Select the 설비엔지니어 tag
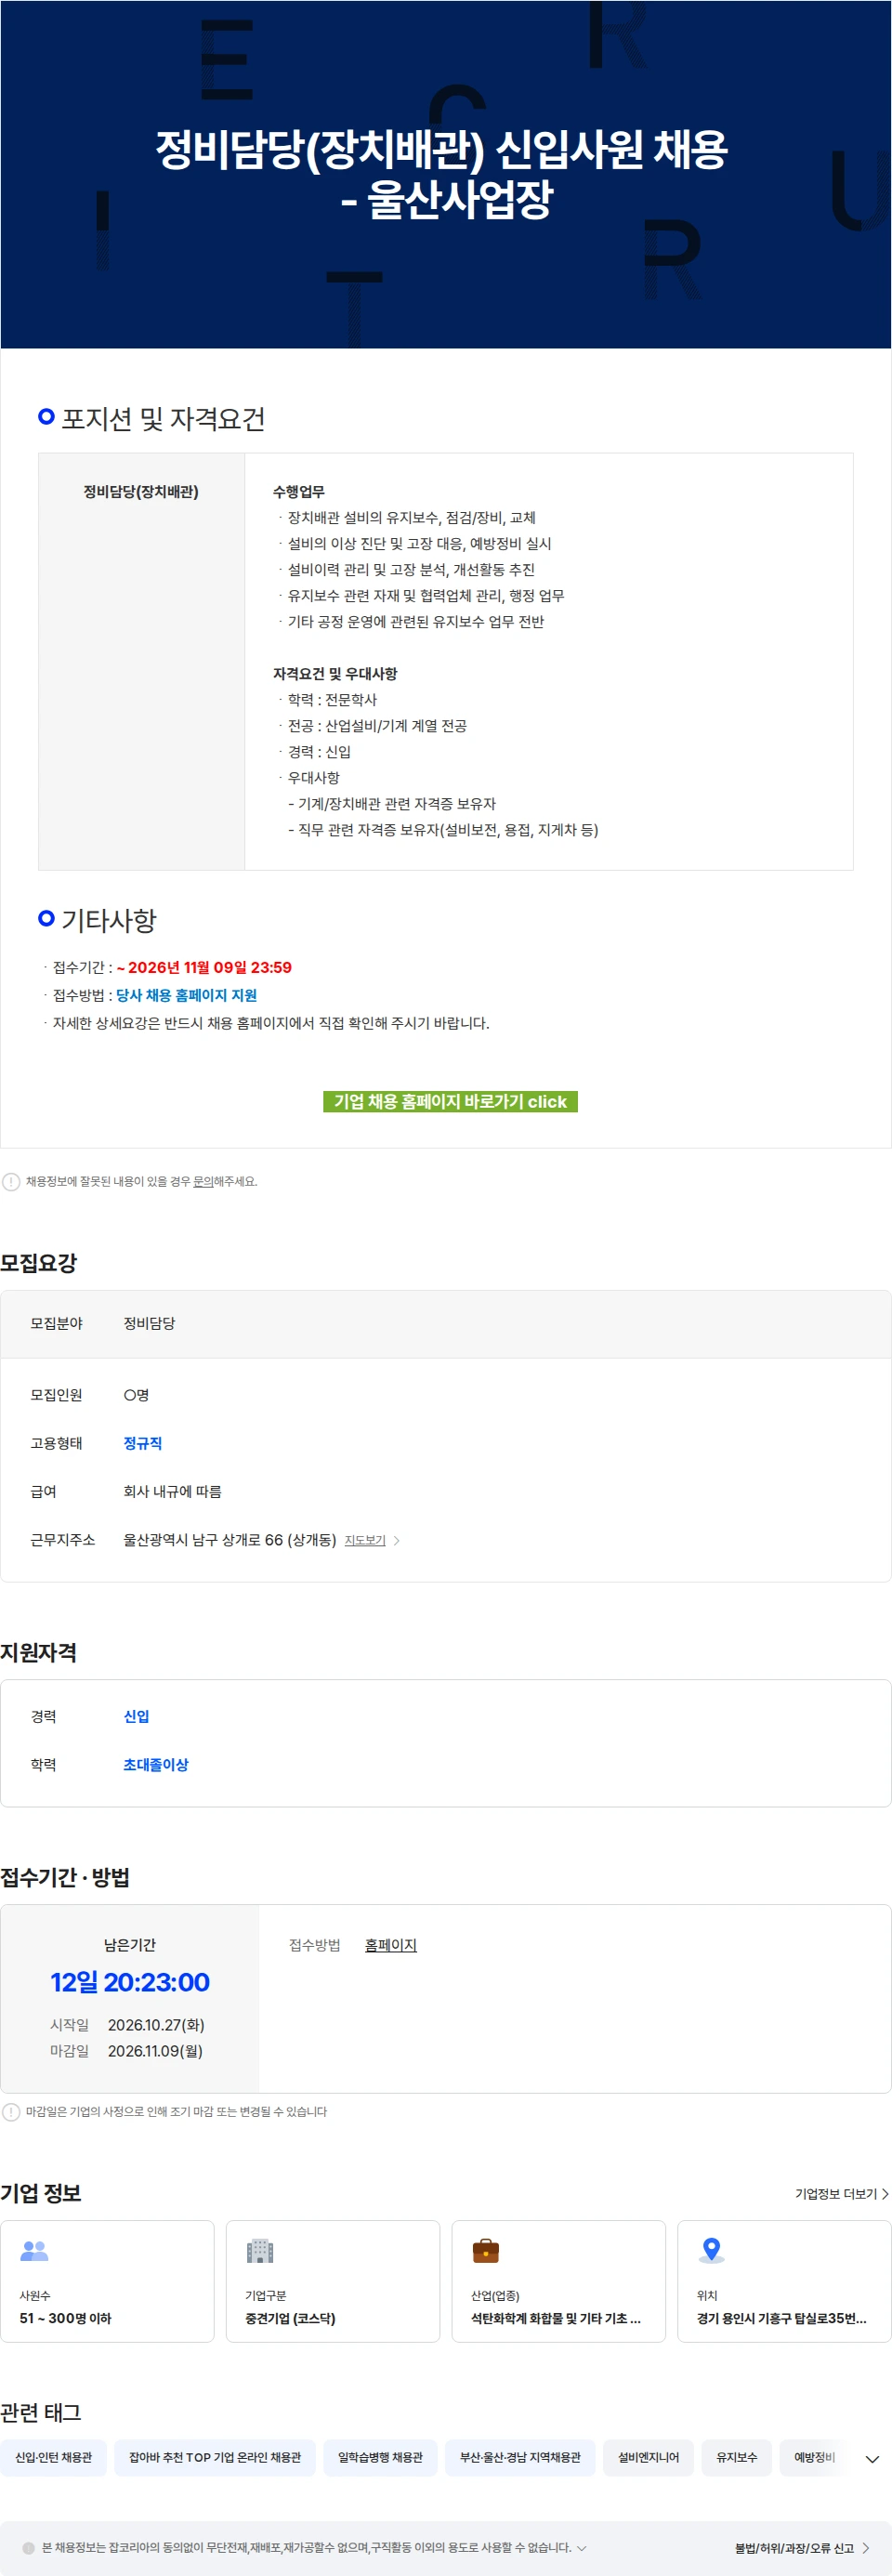 pos(648,2457)
